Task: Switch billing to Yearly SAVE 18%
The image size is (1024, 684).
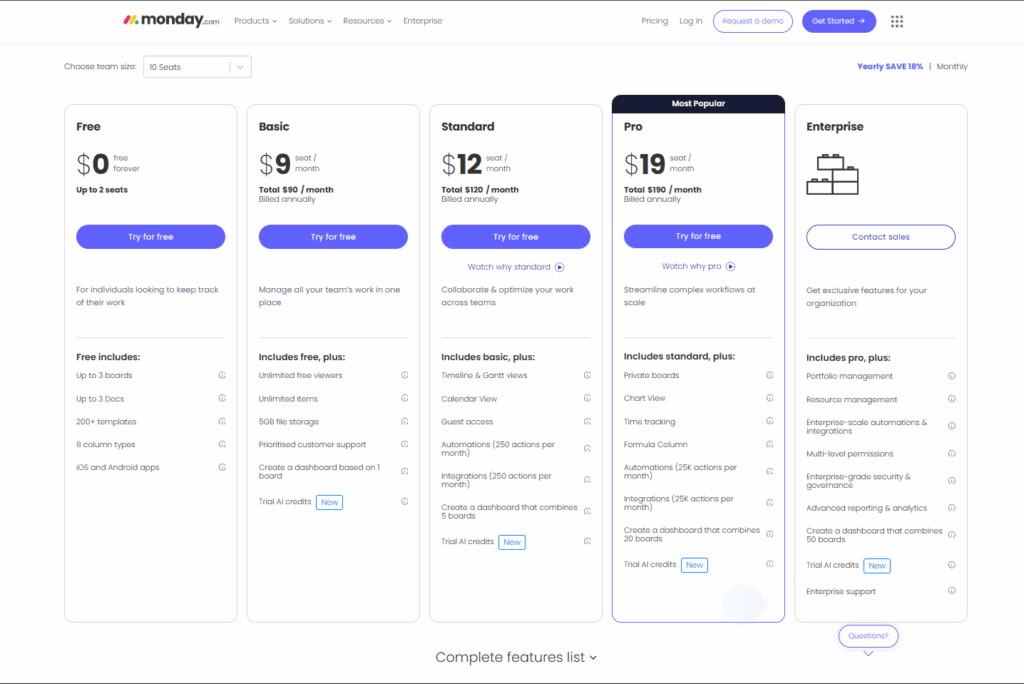Action: [890, 67]
